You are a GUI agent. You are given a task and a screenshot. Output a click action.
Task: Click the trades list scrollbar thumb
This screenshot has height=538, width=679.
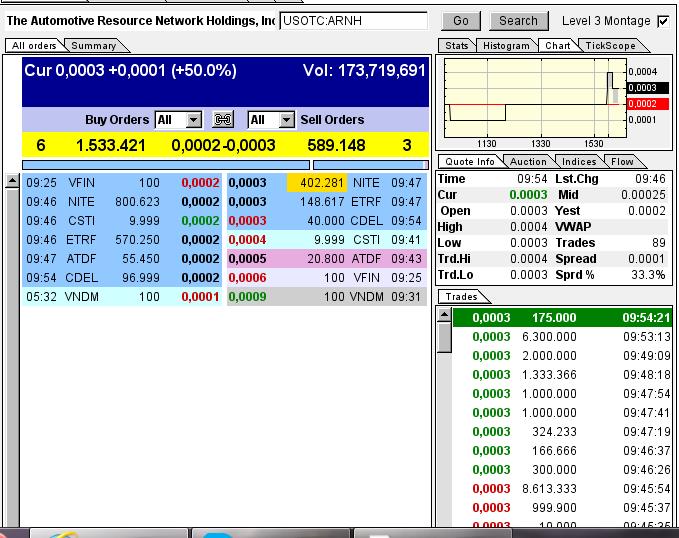pyautogui.click(x=445, y=338)
